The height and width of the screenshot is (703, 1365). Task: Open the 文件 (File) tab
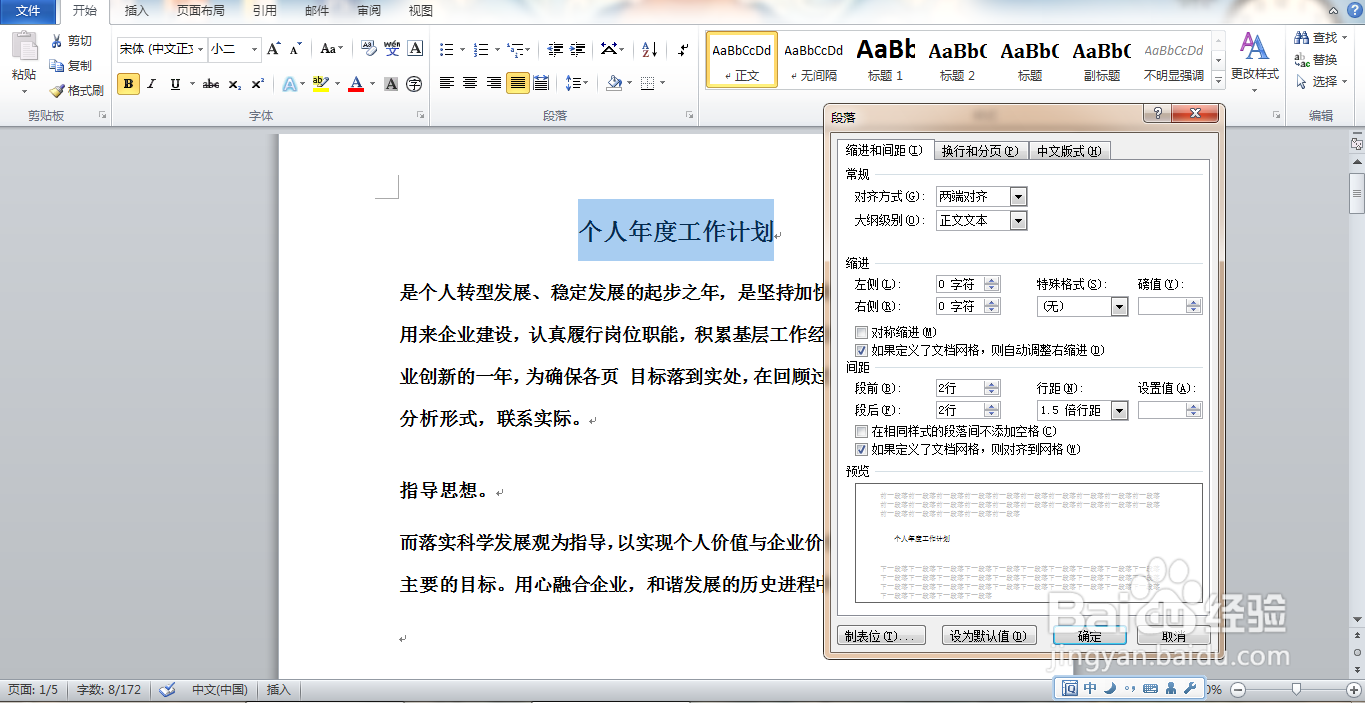tap(29, 11)
